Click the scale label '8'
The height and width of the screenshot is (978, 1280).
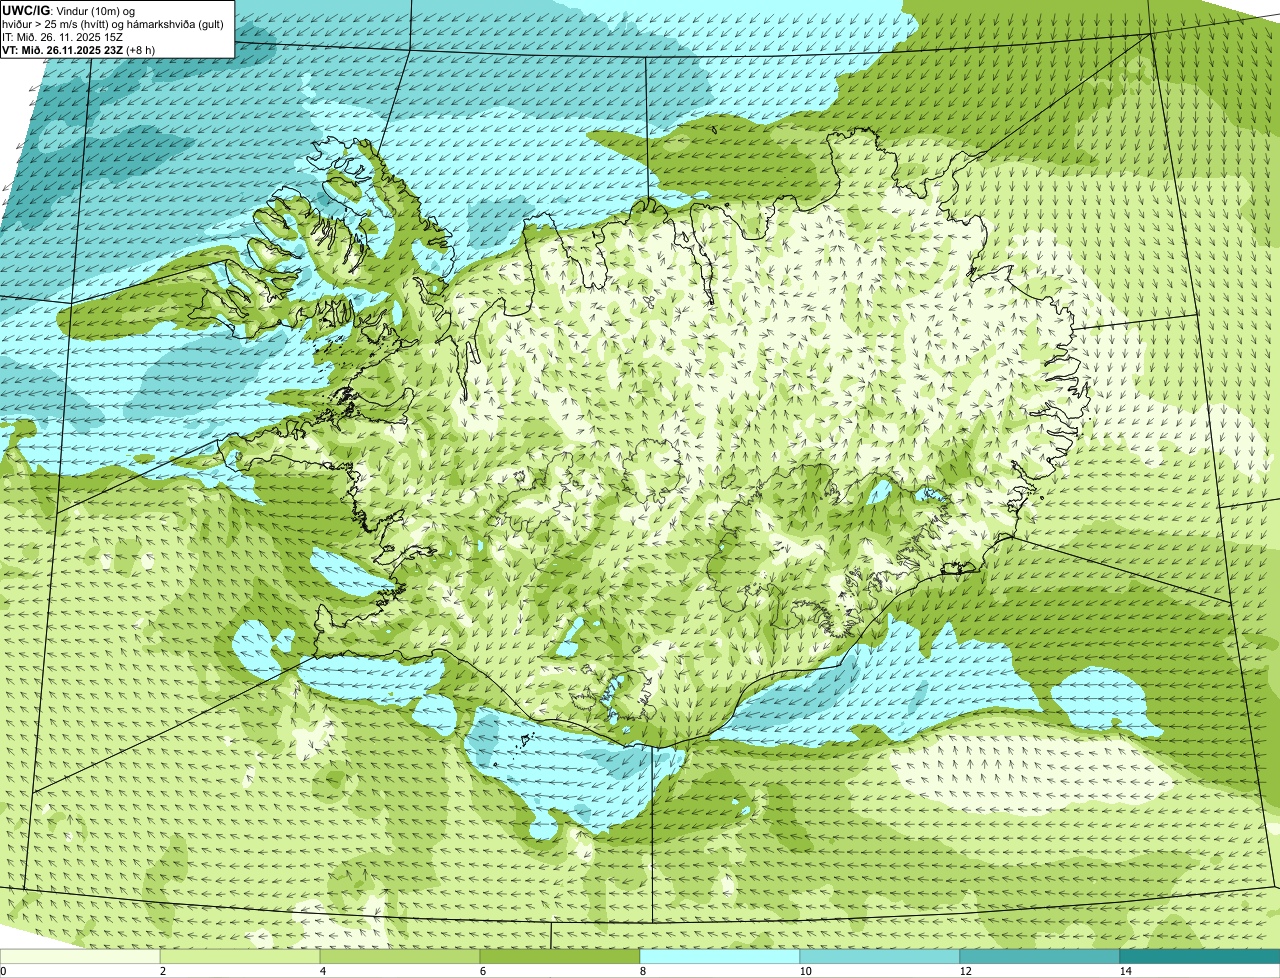coord(642,971)
